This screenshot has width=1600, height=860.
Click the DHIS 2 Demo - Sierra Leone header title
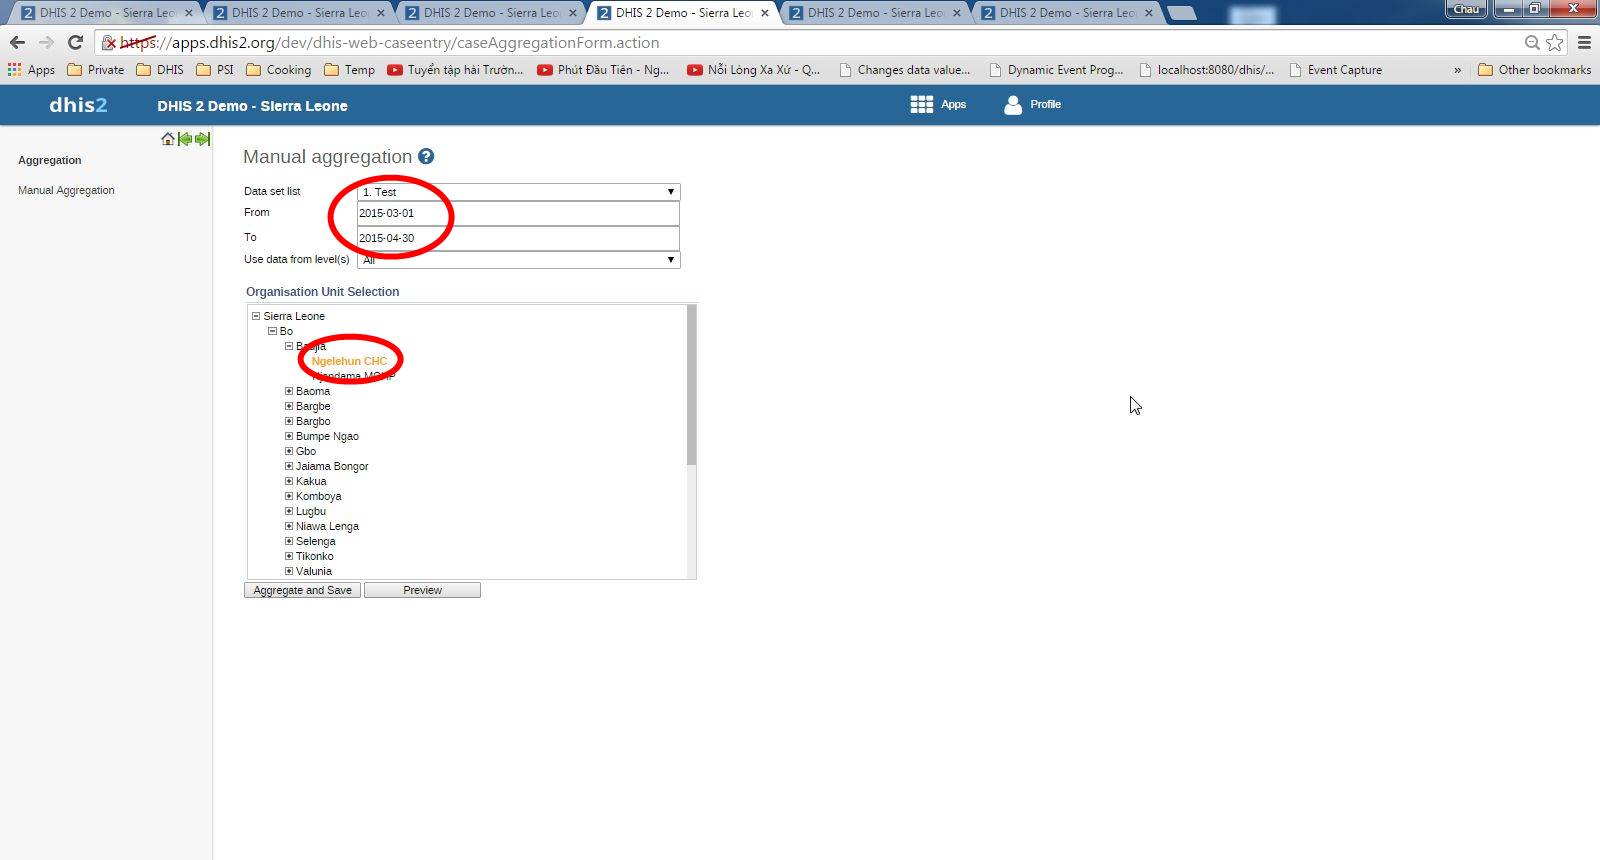252,106
